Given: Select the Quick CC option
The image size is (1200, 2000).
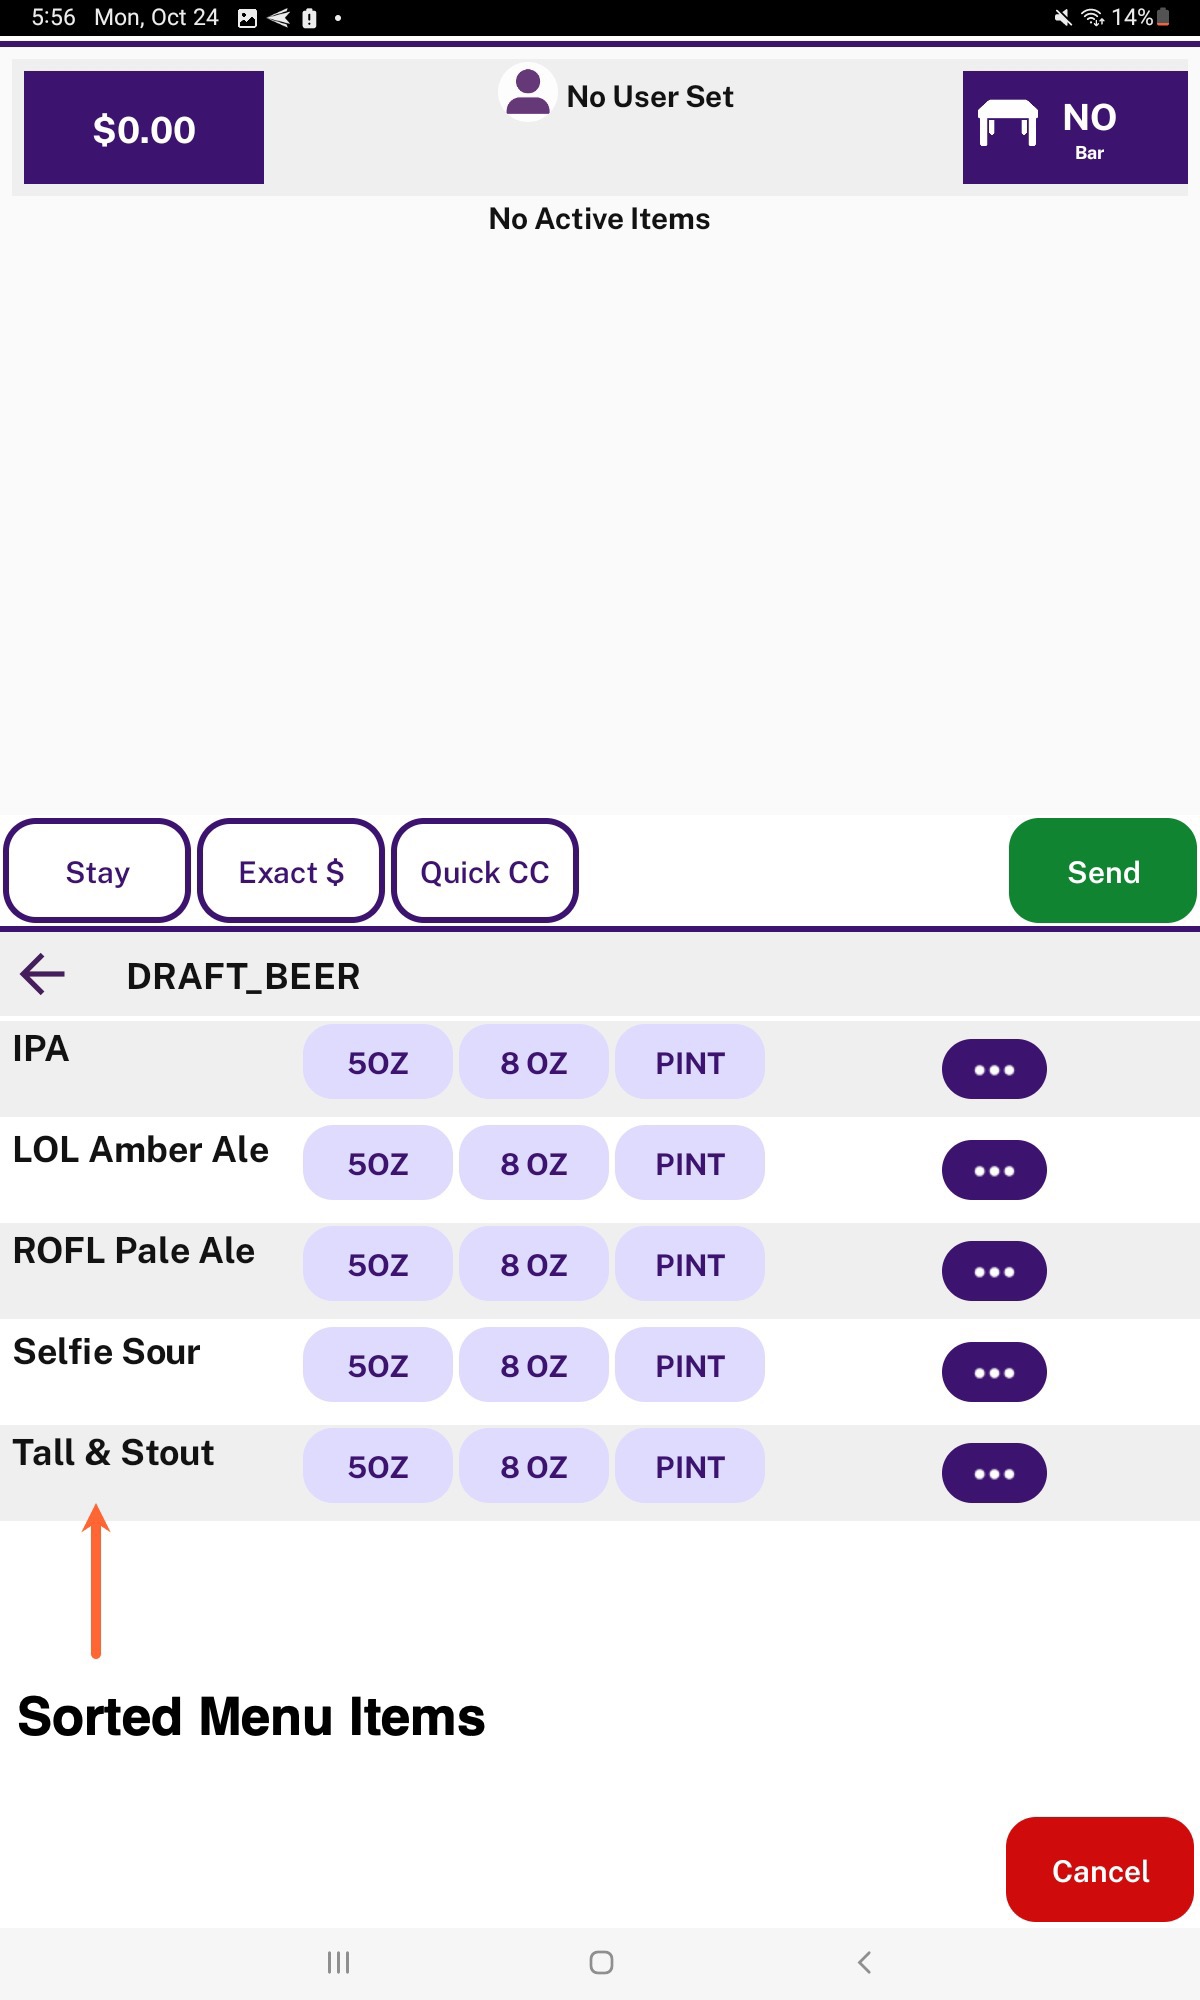Looking at the screenshot, I should [x=485, y=871].
